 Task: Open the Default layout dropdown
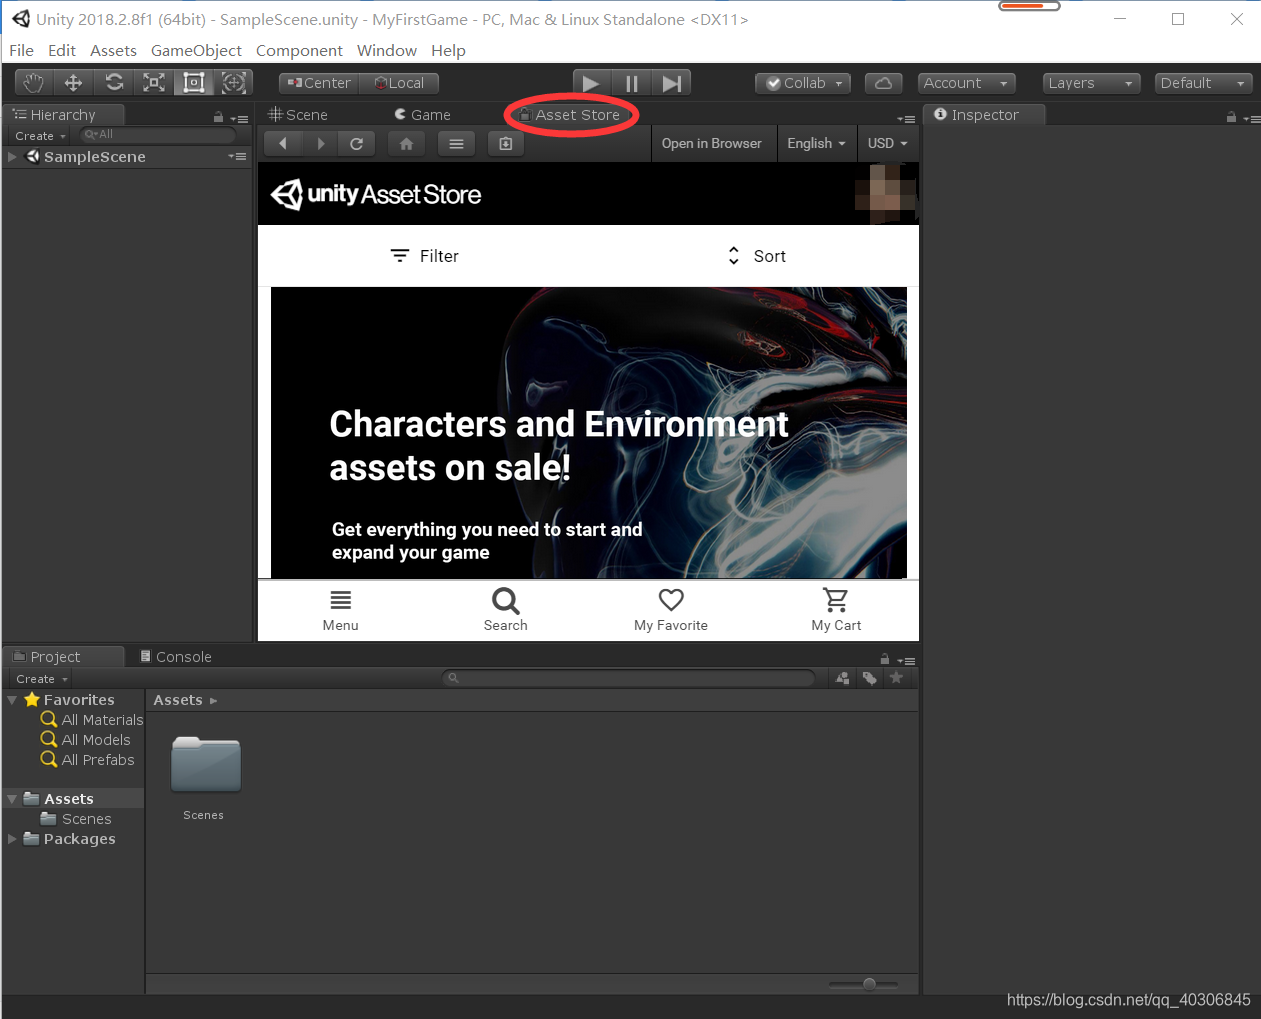(x=1204, y=83)
